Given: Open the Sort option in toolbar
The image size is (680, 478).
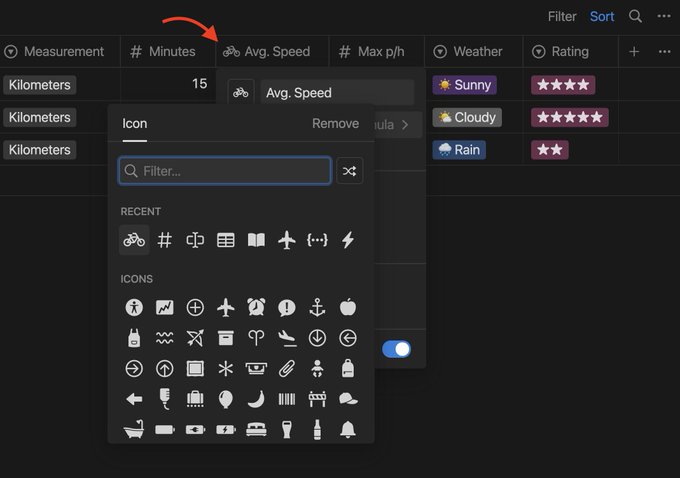Looking at the screenshot, I should point(602,16).
